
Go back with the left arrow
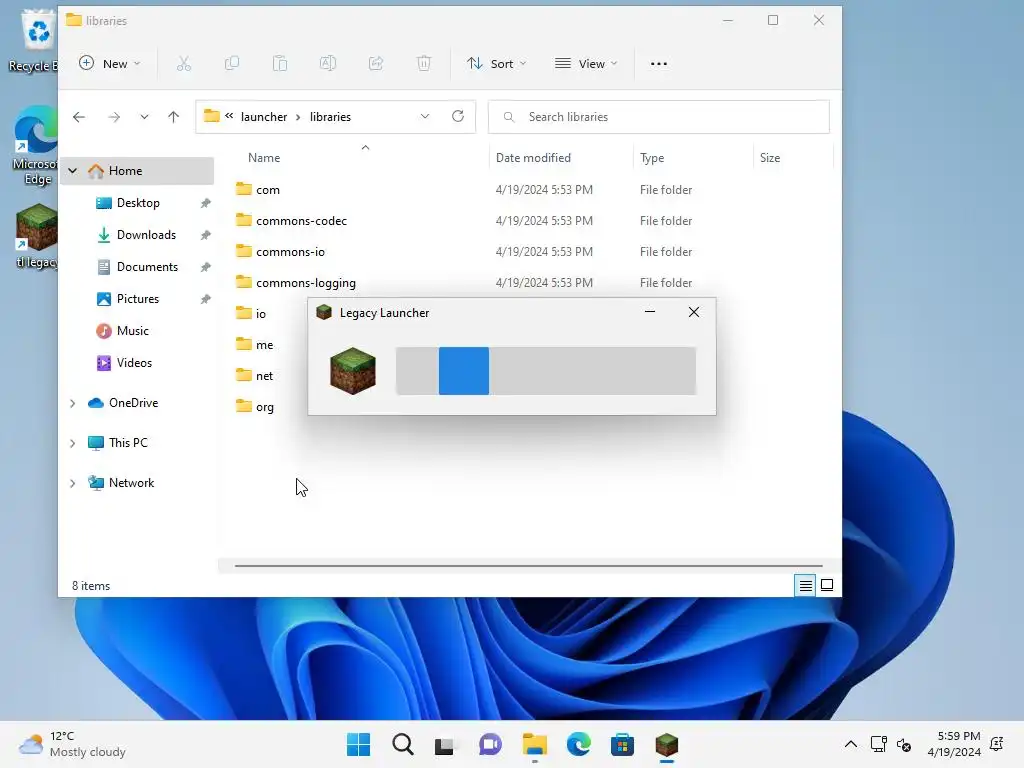[79, 117]
